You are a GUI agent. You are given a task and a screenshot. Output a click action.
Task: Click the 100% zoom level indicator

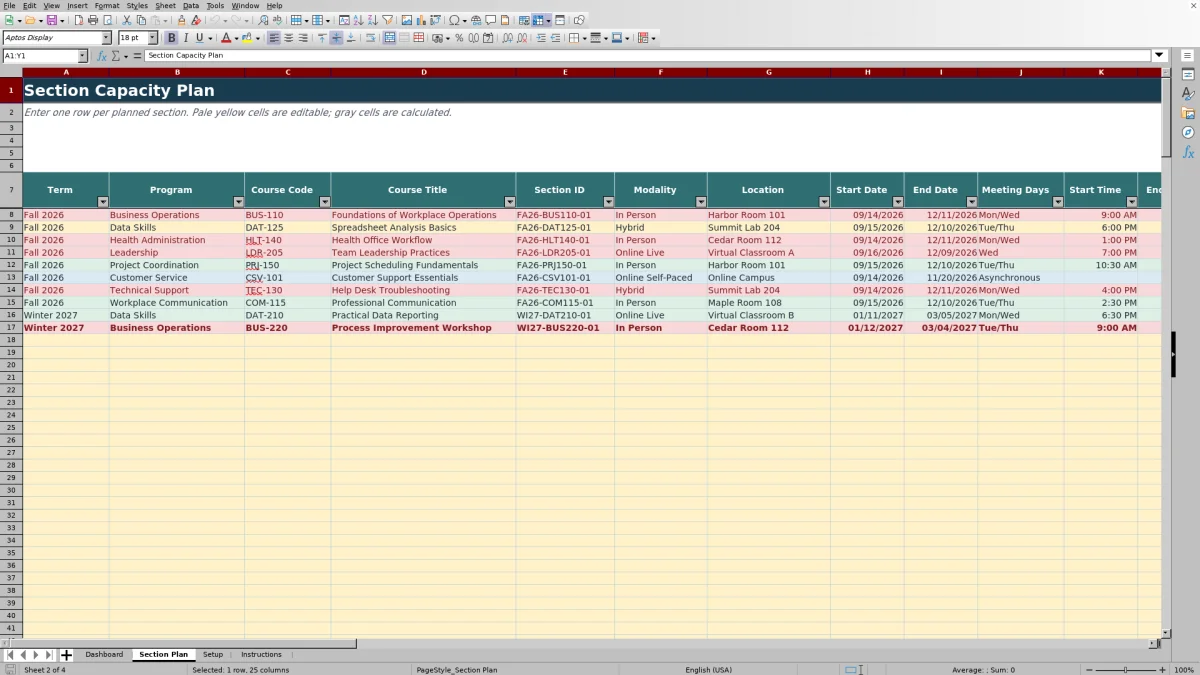point(1184,670)
